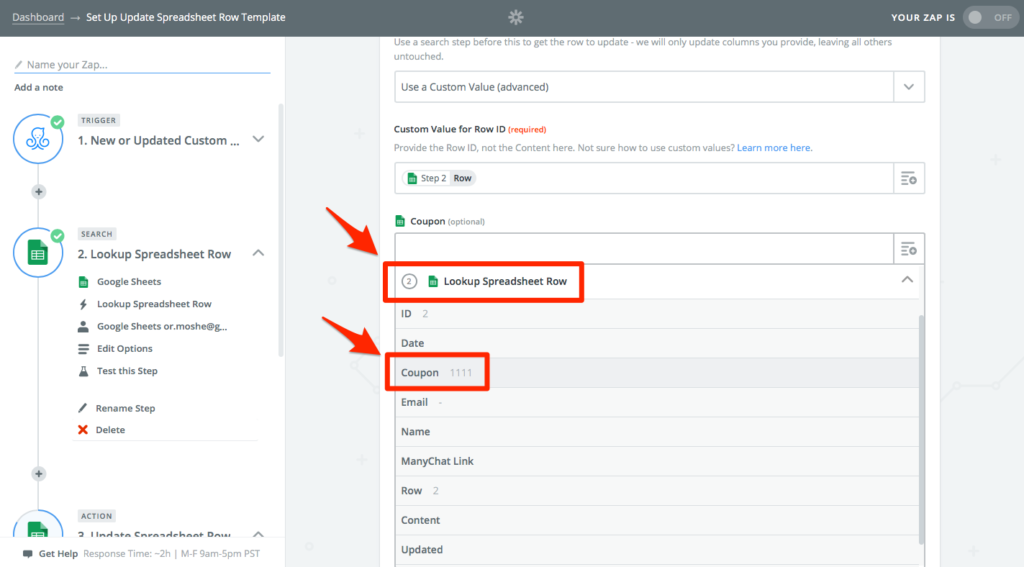Open the Learn more here link
This screenshot has width=1024, height=567.
pos(774,148)
